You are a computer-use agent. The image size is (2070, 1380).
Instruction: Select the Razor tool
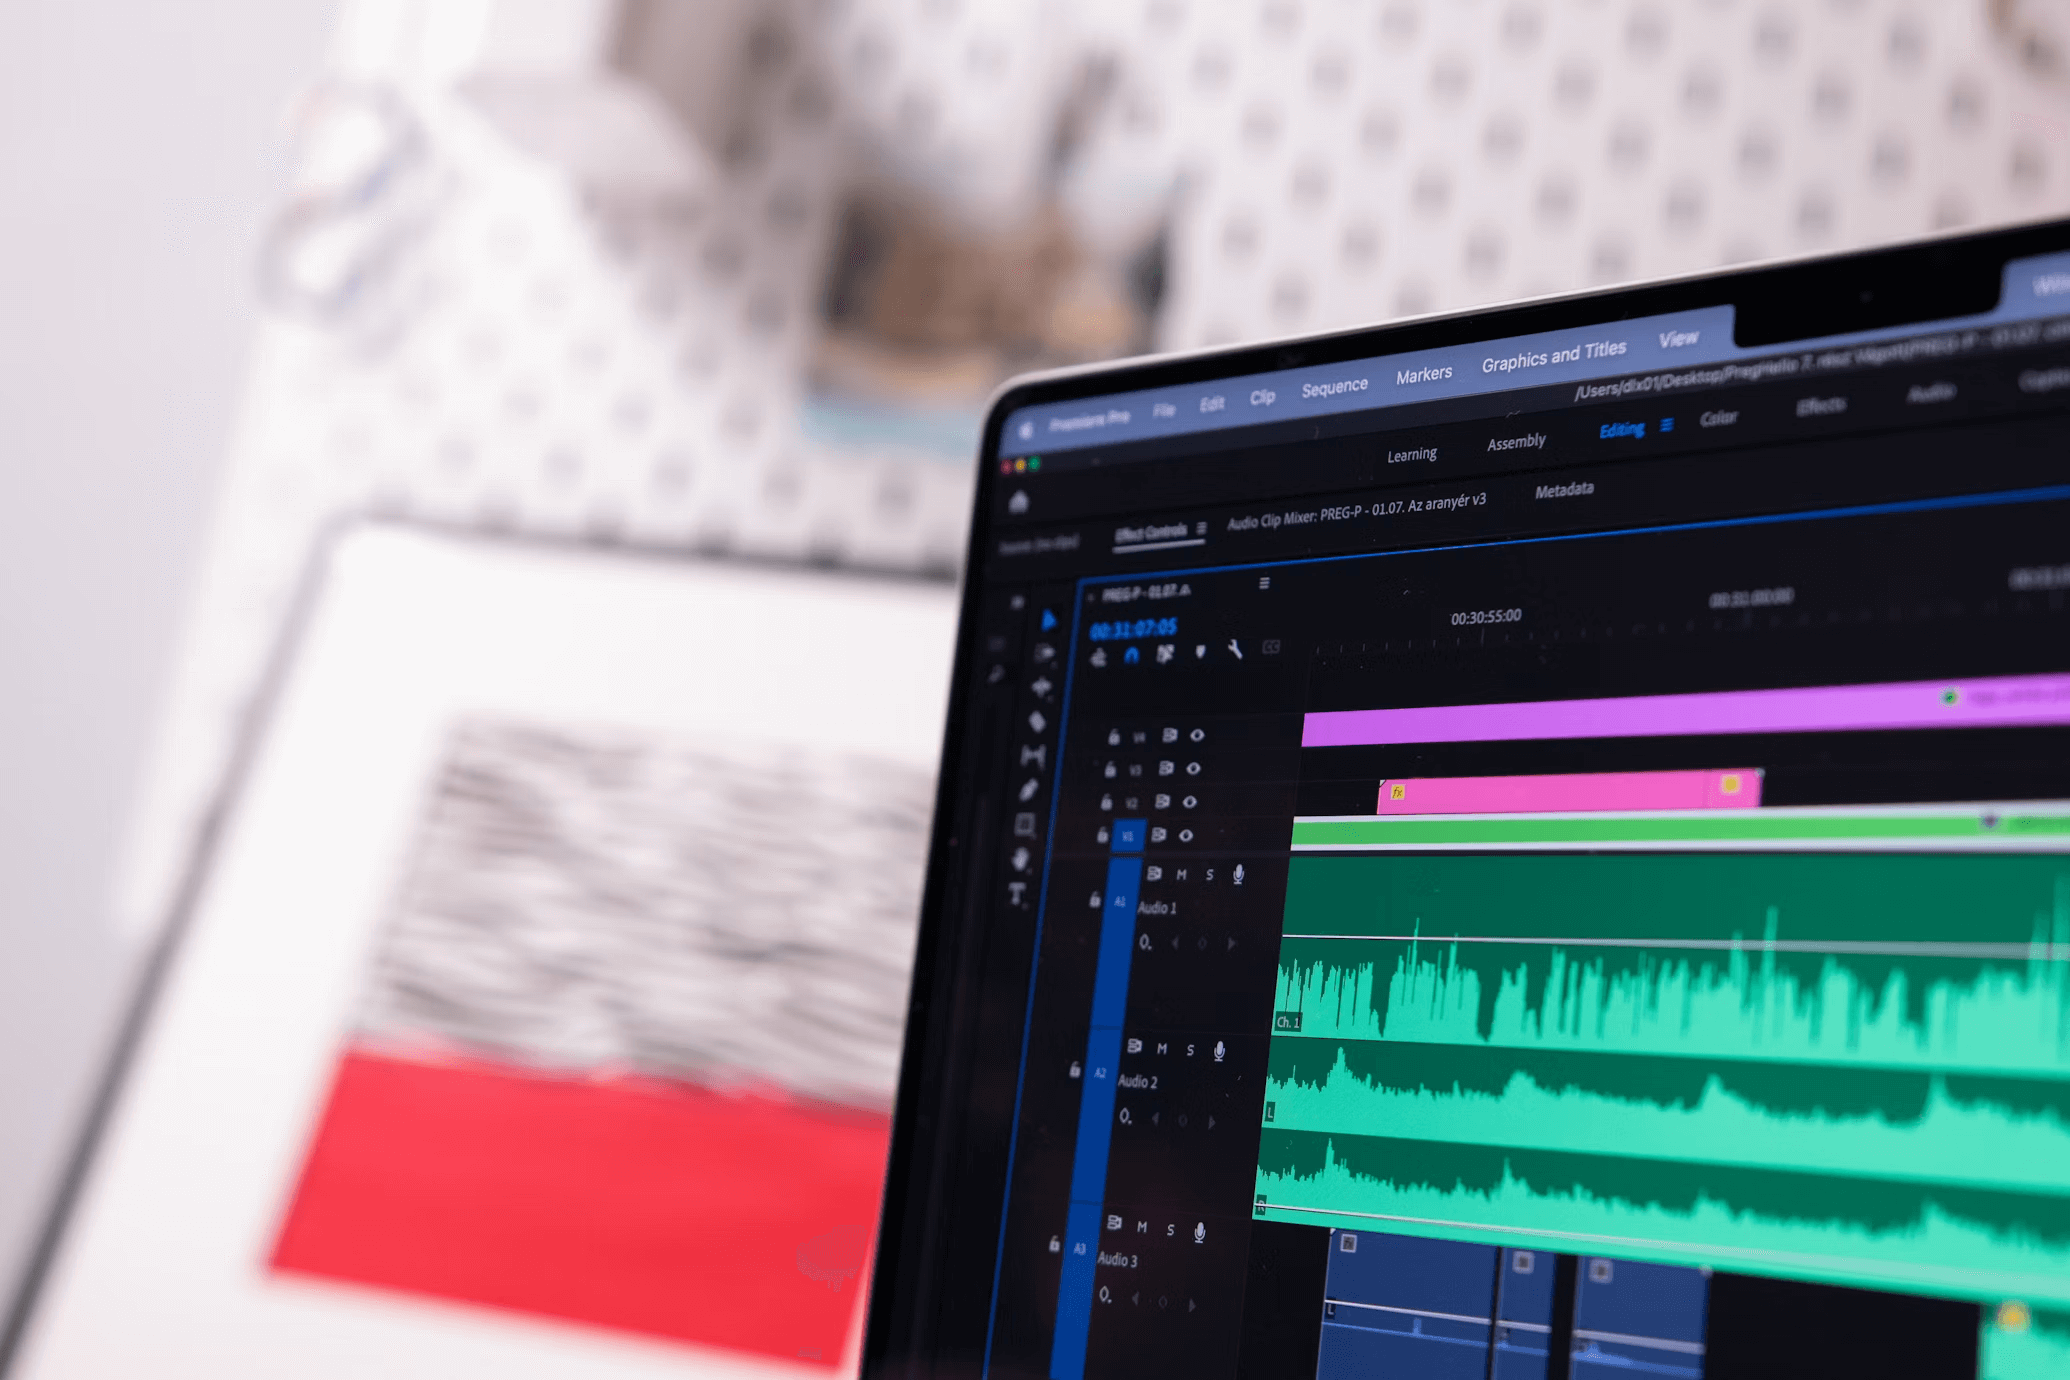point(1038,721)
